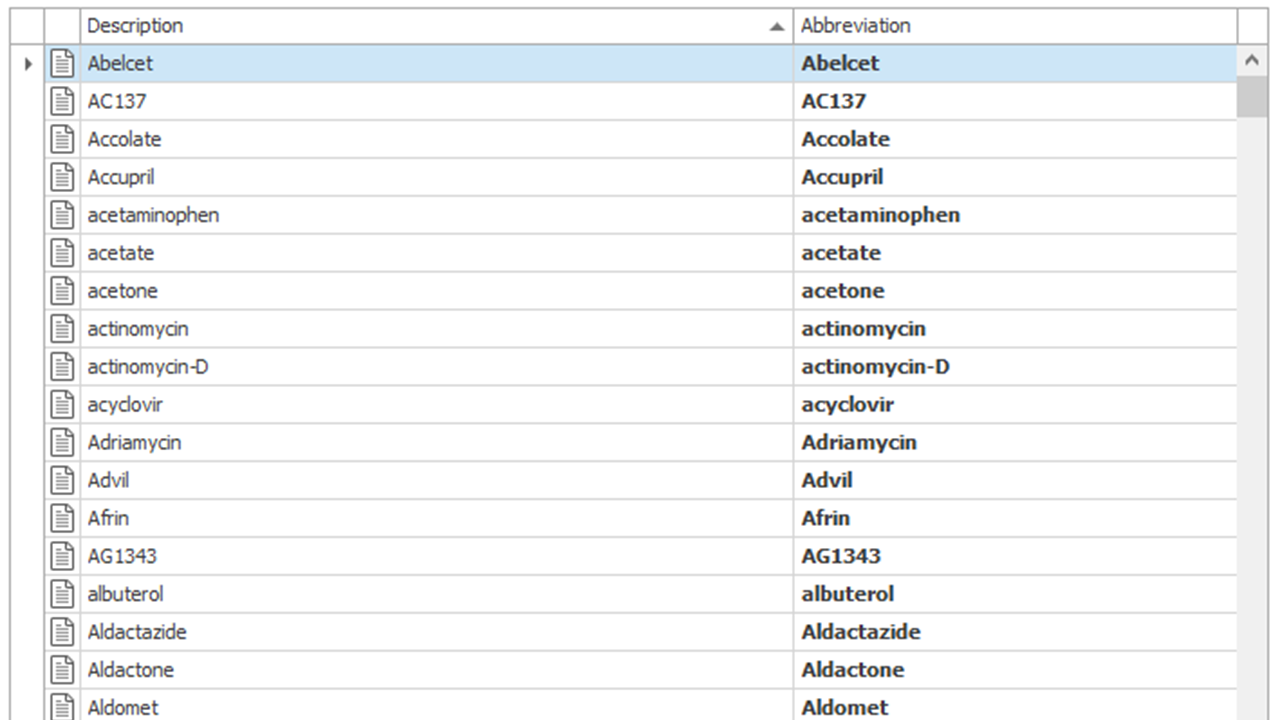Click the document icon for acetone row
Screen dimensions: 1280x720
[x=63, y=291]
